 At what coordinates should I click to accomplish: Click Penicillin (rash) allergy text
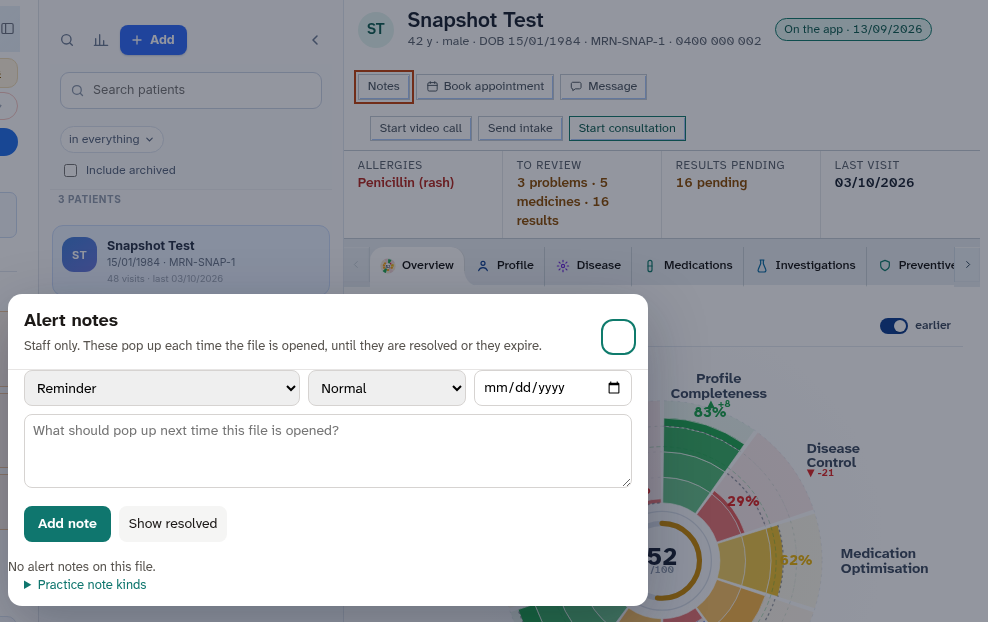tap(406, 183)
